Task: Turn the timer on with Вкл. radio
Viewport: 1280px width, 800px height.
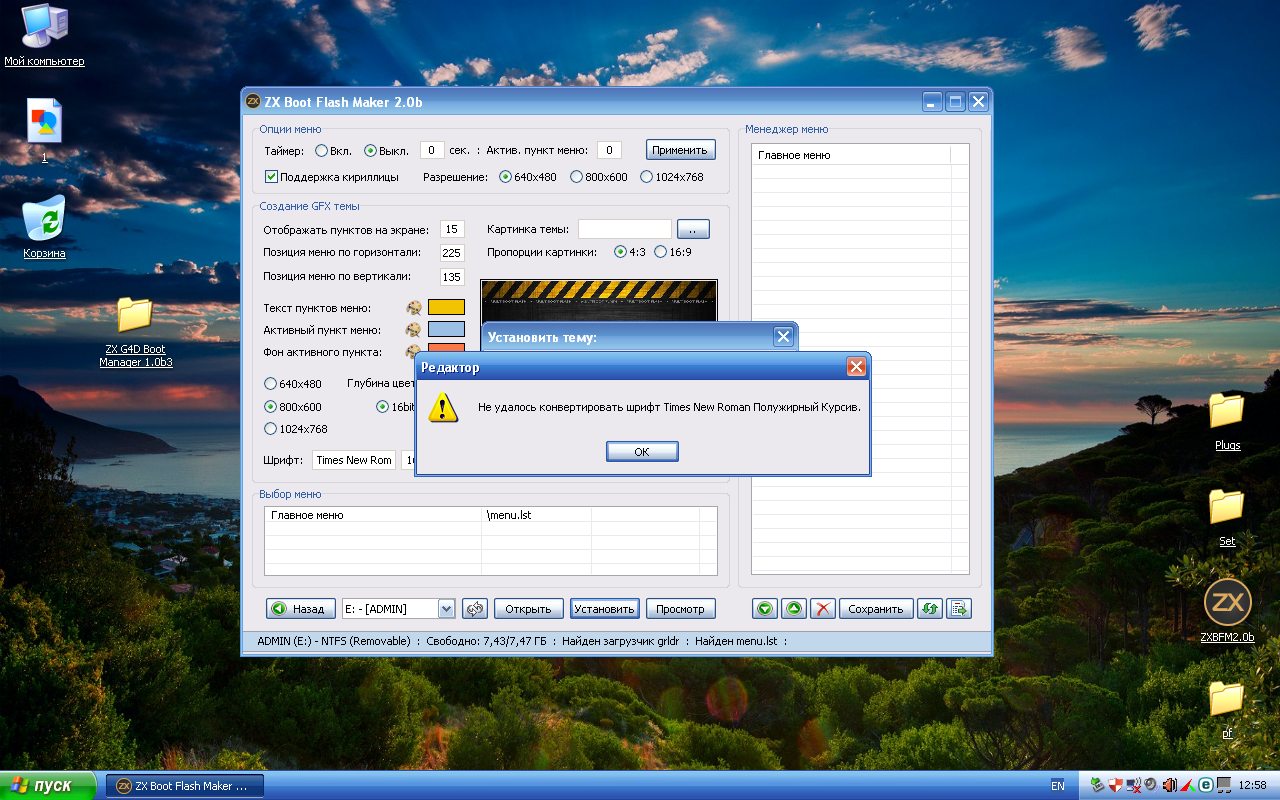Action: [321, 151]
